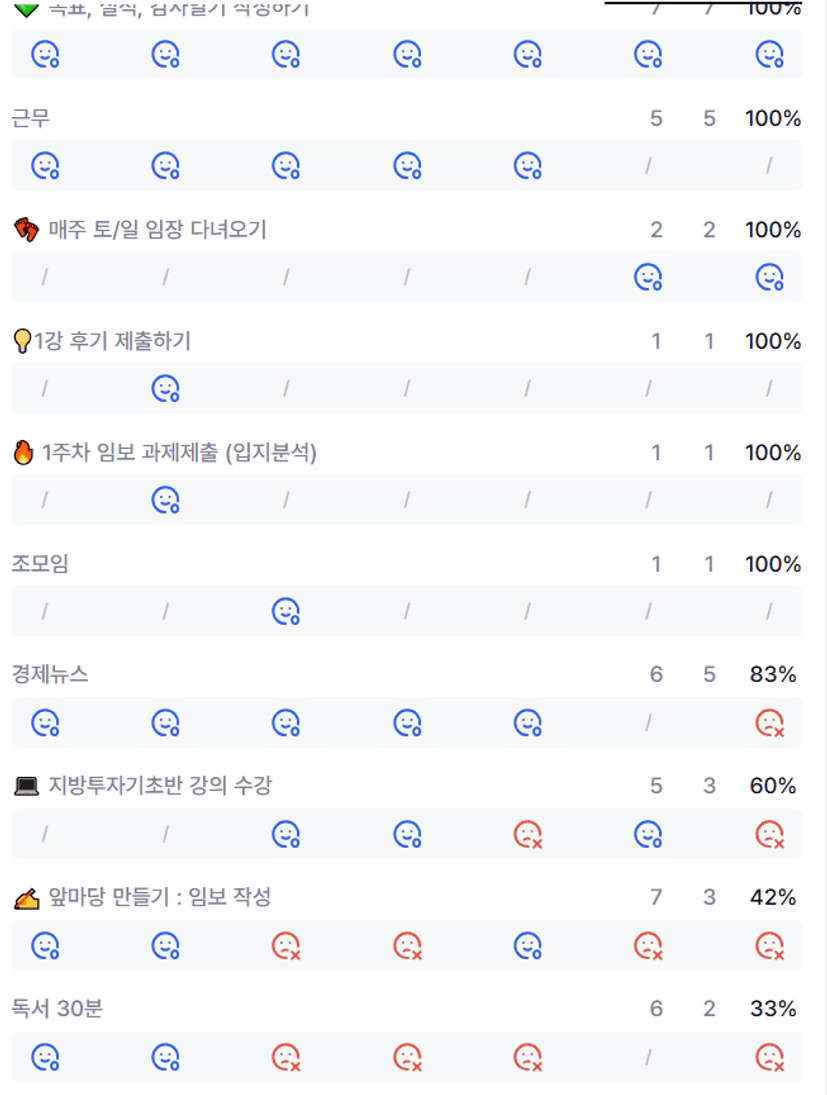
Task: Click the empty slash cell in 독서 30분 row
Action: (x=648, y=1056)
